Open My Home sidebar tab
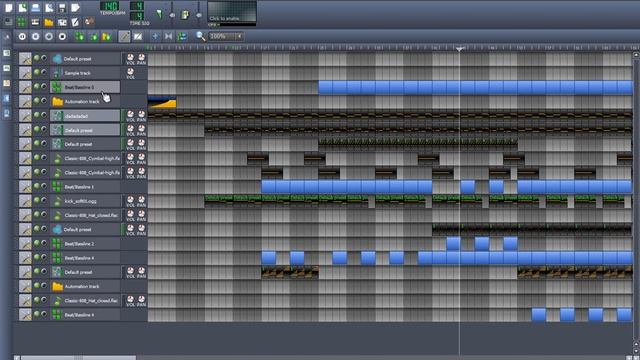 pyautogui.click(x=7, y=98)
